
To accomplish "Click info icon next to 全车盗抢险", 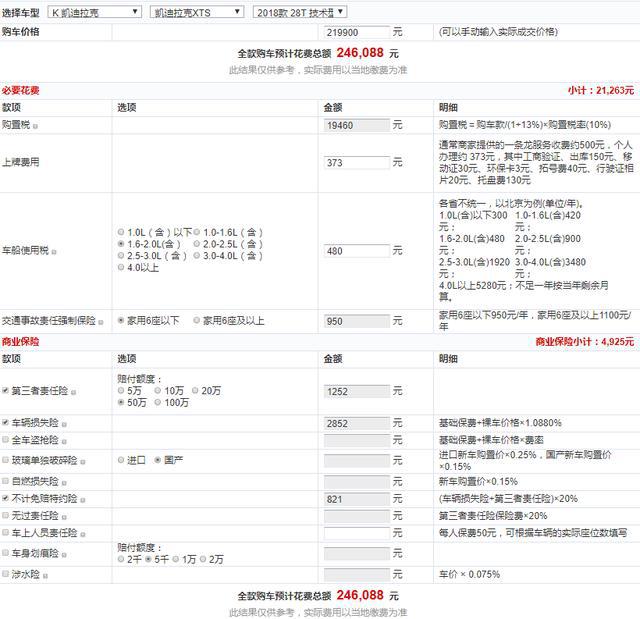I will [x=64, y=442].
